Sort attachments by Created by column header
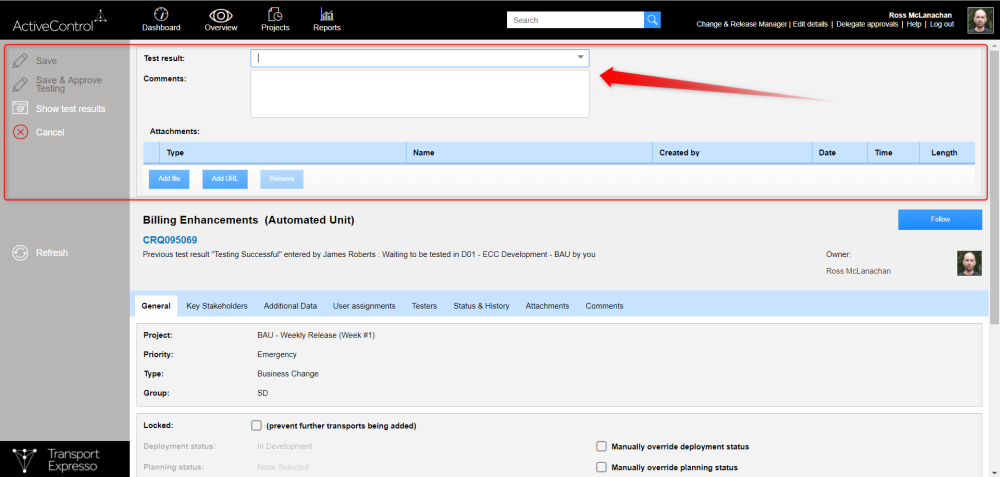The image size is (1000, 477). point(732,153)
